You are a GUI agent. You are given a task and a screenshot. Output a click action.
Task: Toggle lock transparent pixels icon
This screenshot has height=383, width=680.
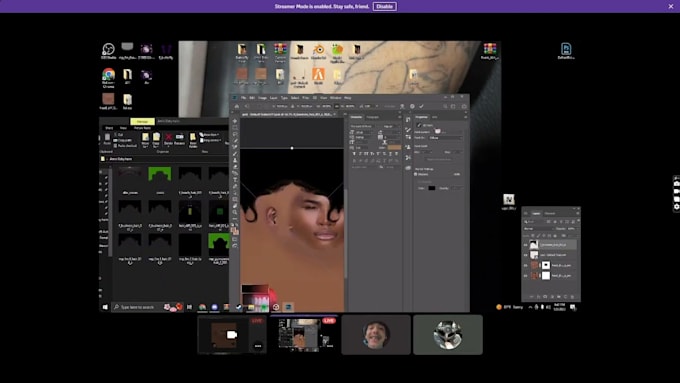coord(533,236)
